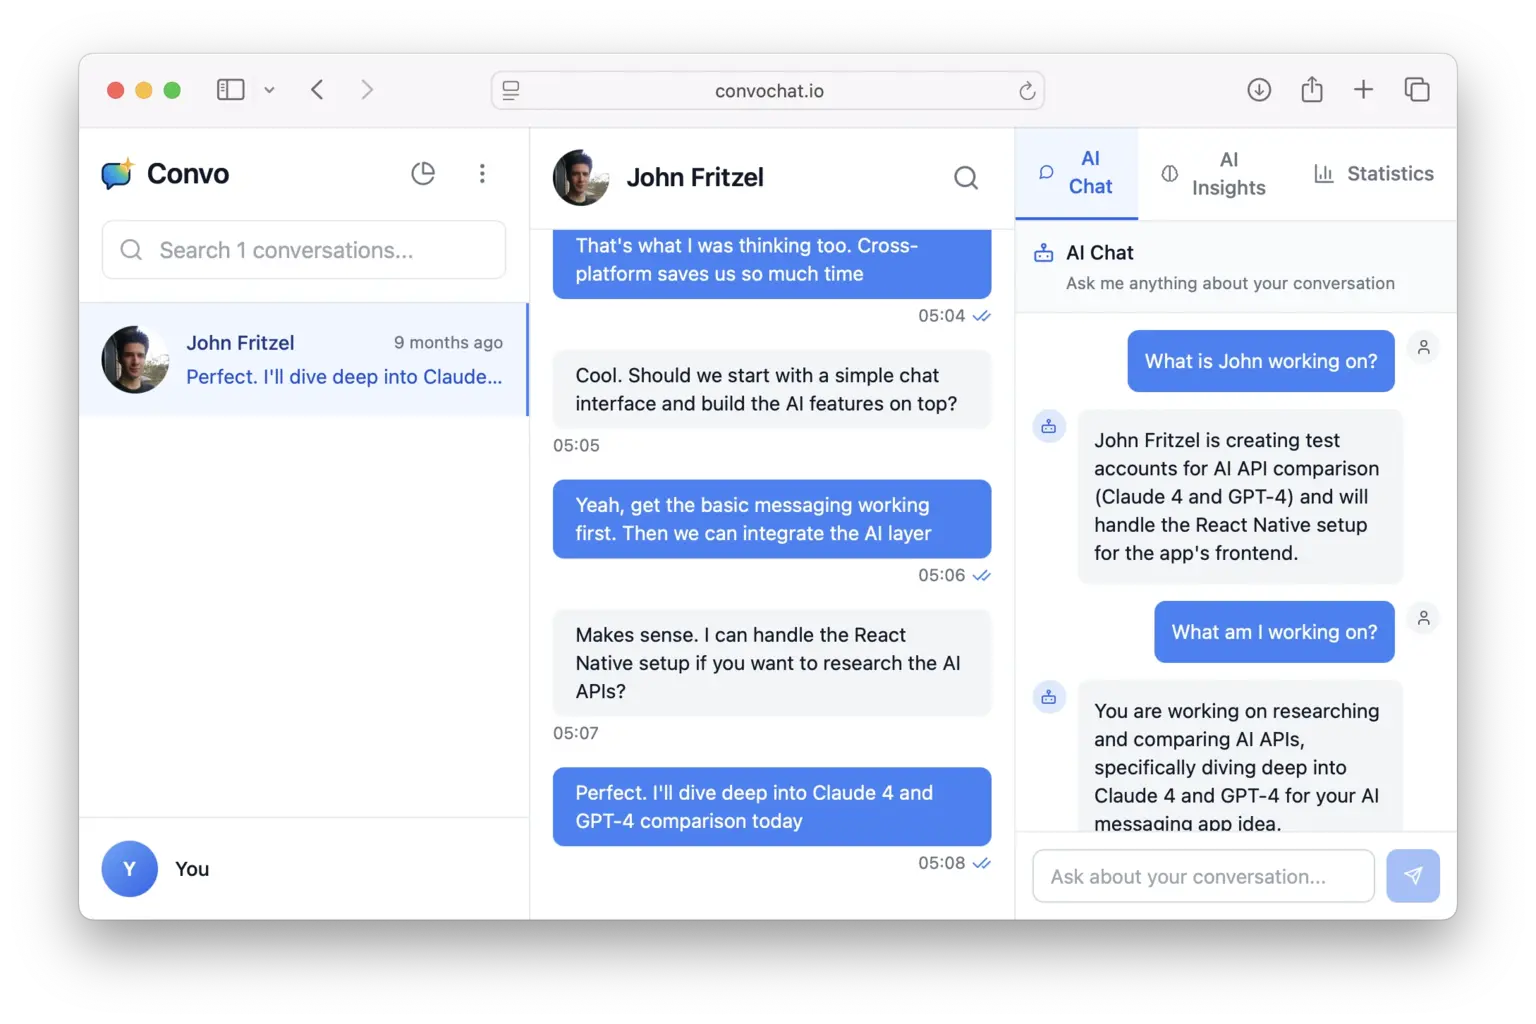1536x1024 pixels.
Task: Navigate back using the back arrow
Action: coord(317,89)
